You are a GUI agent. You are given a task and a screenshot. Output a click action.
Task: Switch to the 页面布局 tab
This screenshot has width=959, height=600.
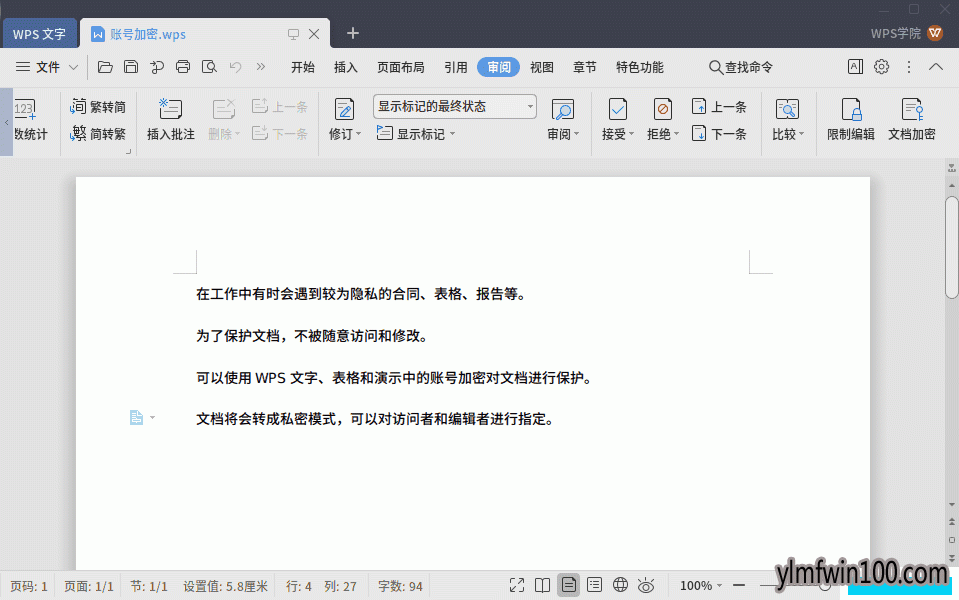coord(401,67)
